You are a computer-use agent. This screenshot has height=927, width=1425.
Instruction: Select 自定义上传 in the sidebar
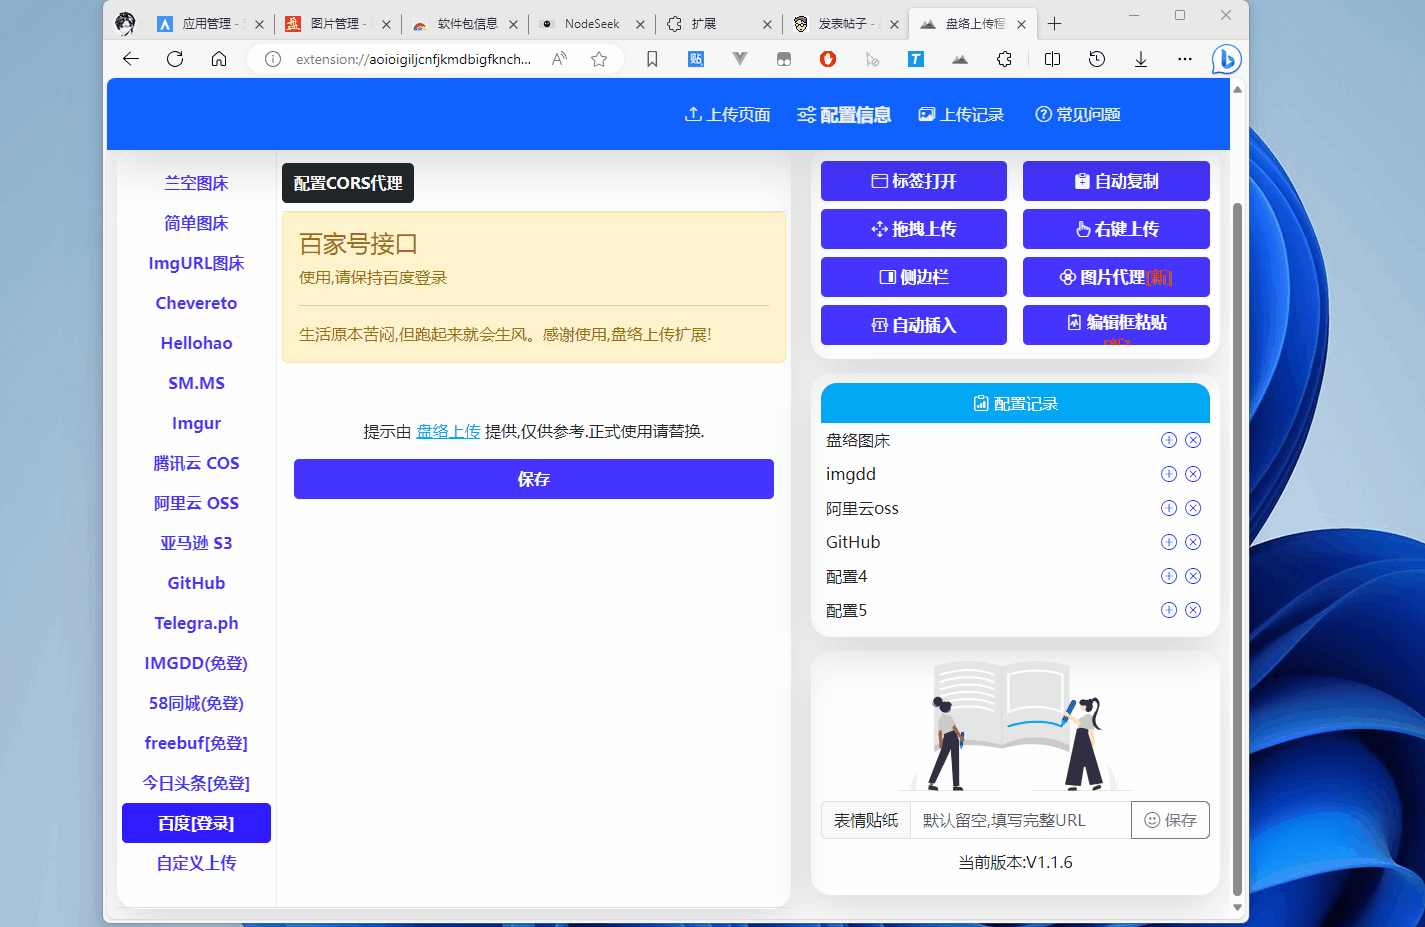[x=196, y=863]
